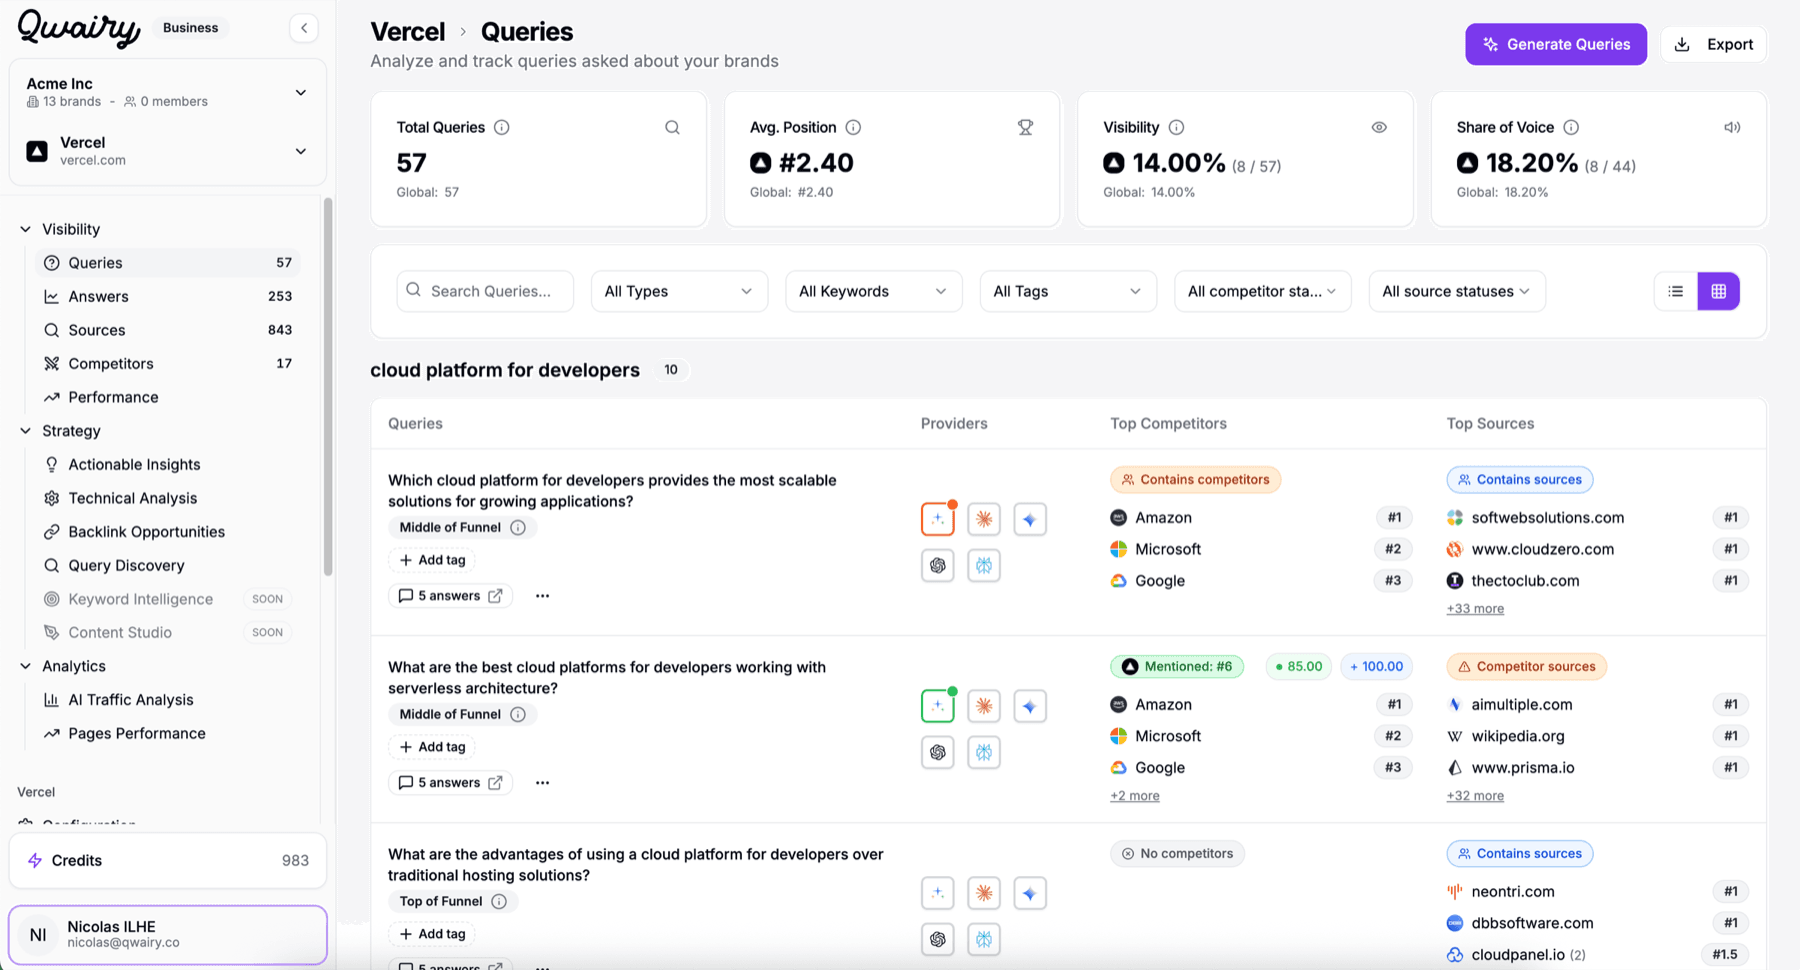Open the Sources page from sidebar
The height and width of the screenshot is (970, 1800).
tap(96, 329)
